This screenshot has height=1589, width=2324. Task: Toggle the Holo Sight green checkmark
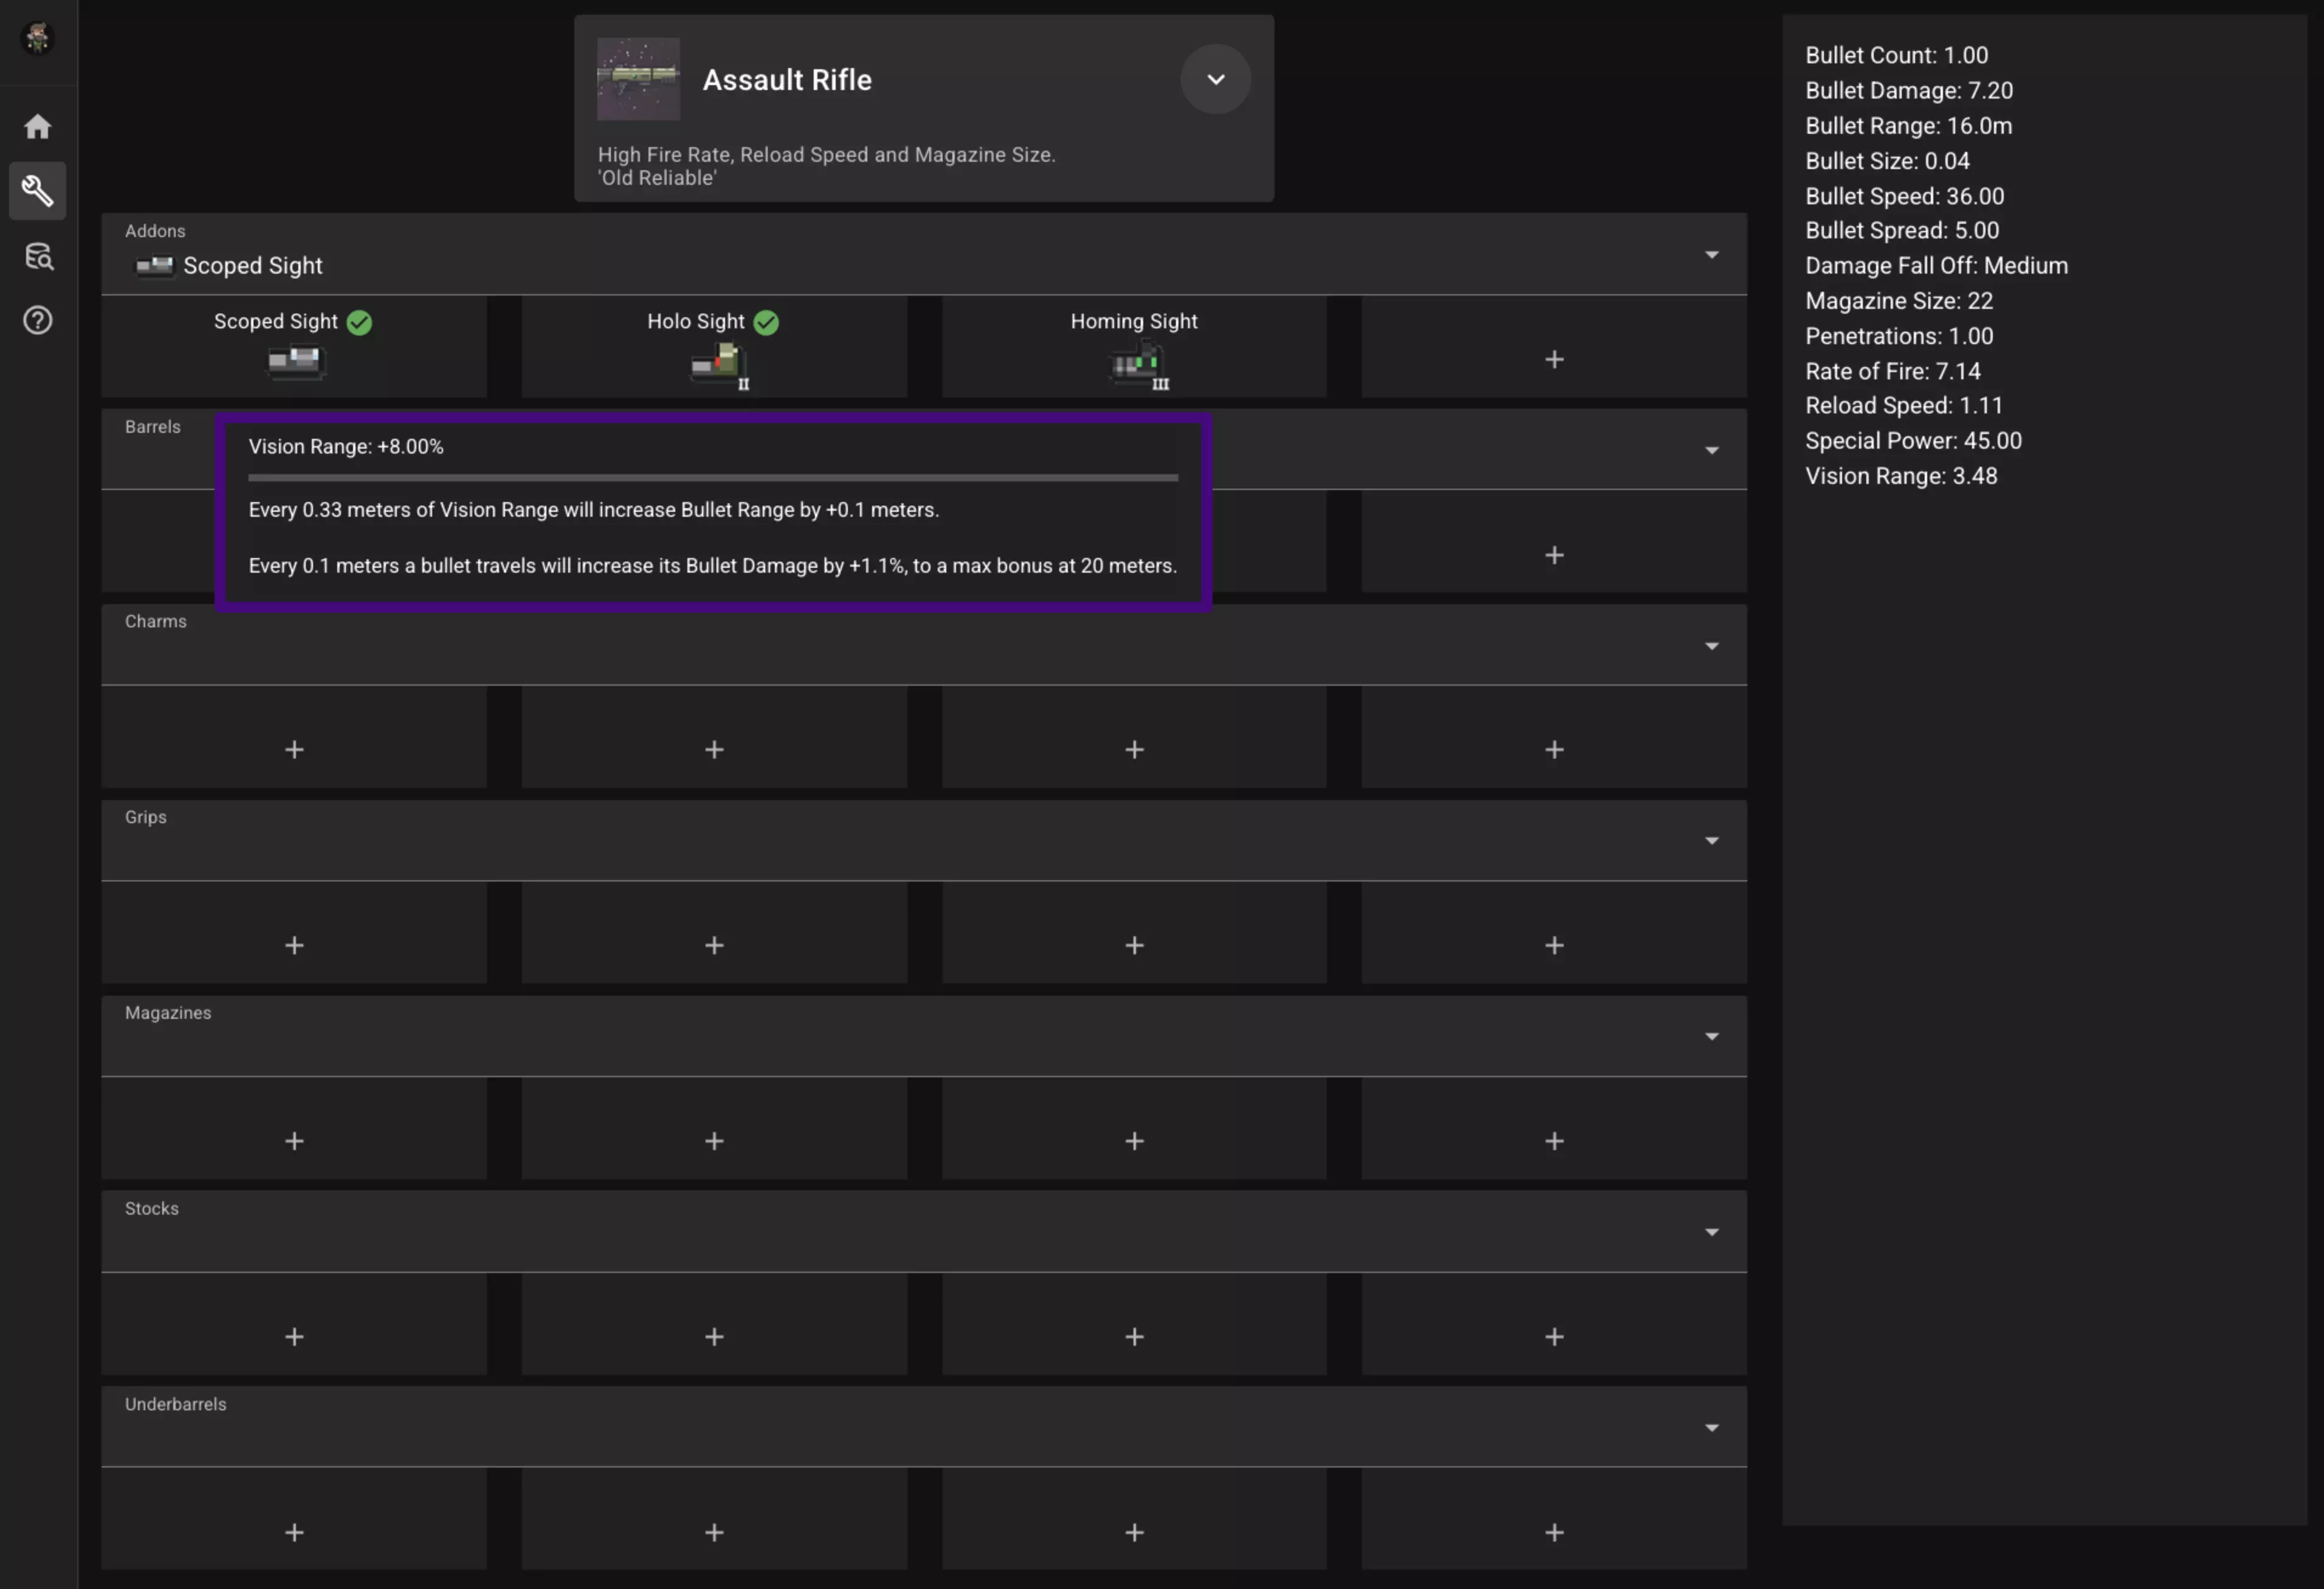click(x=766, y=322)
